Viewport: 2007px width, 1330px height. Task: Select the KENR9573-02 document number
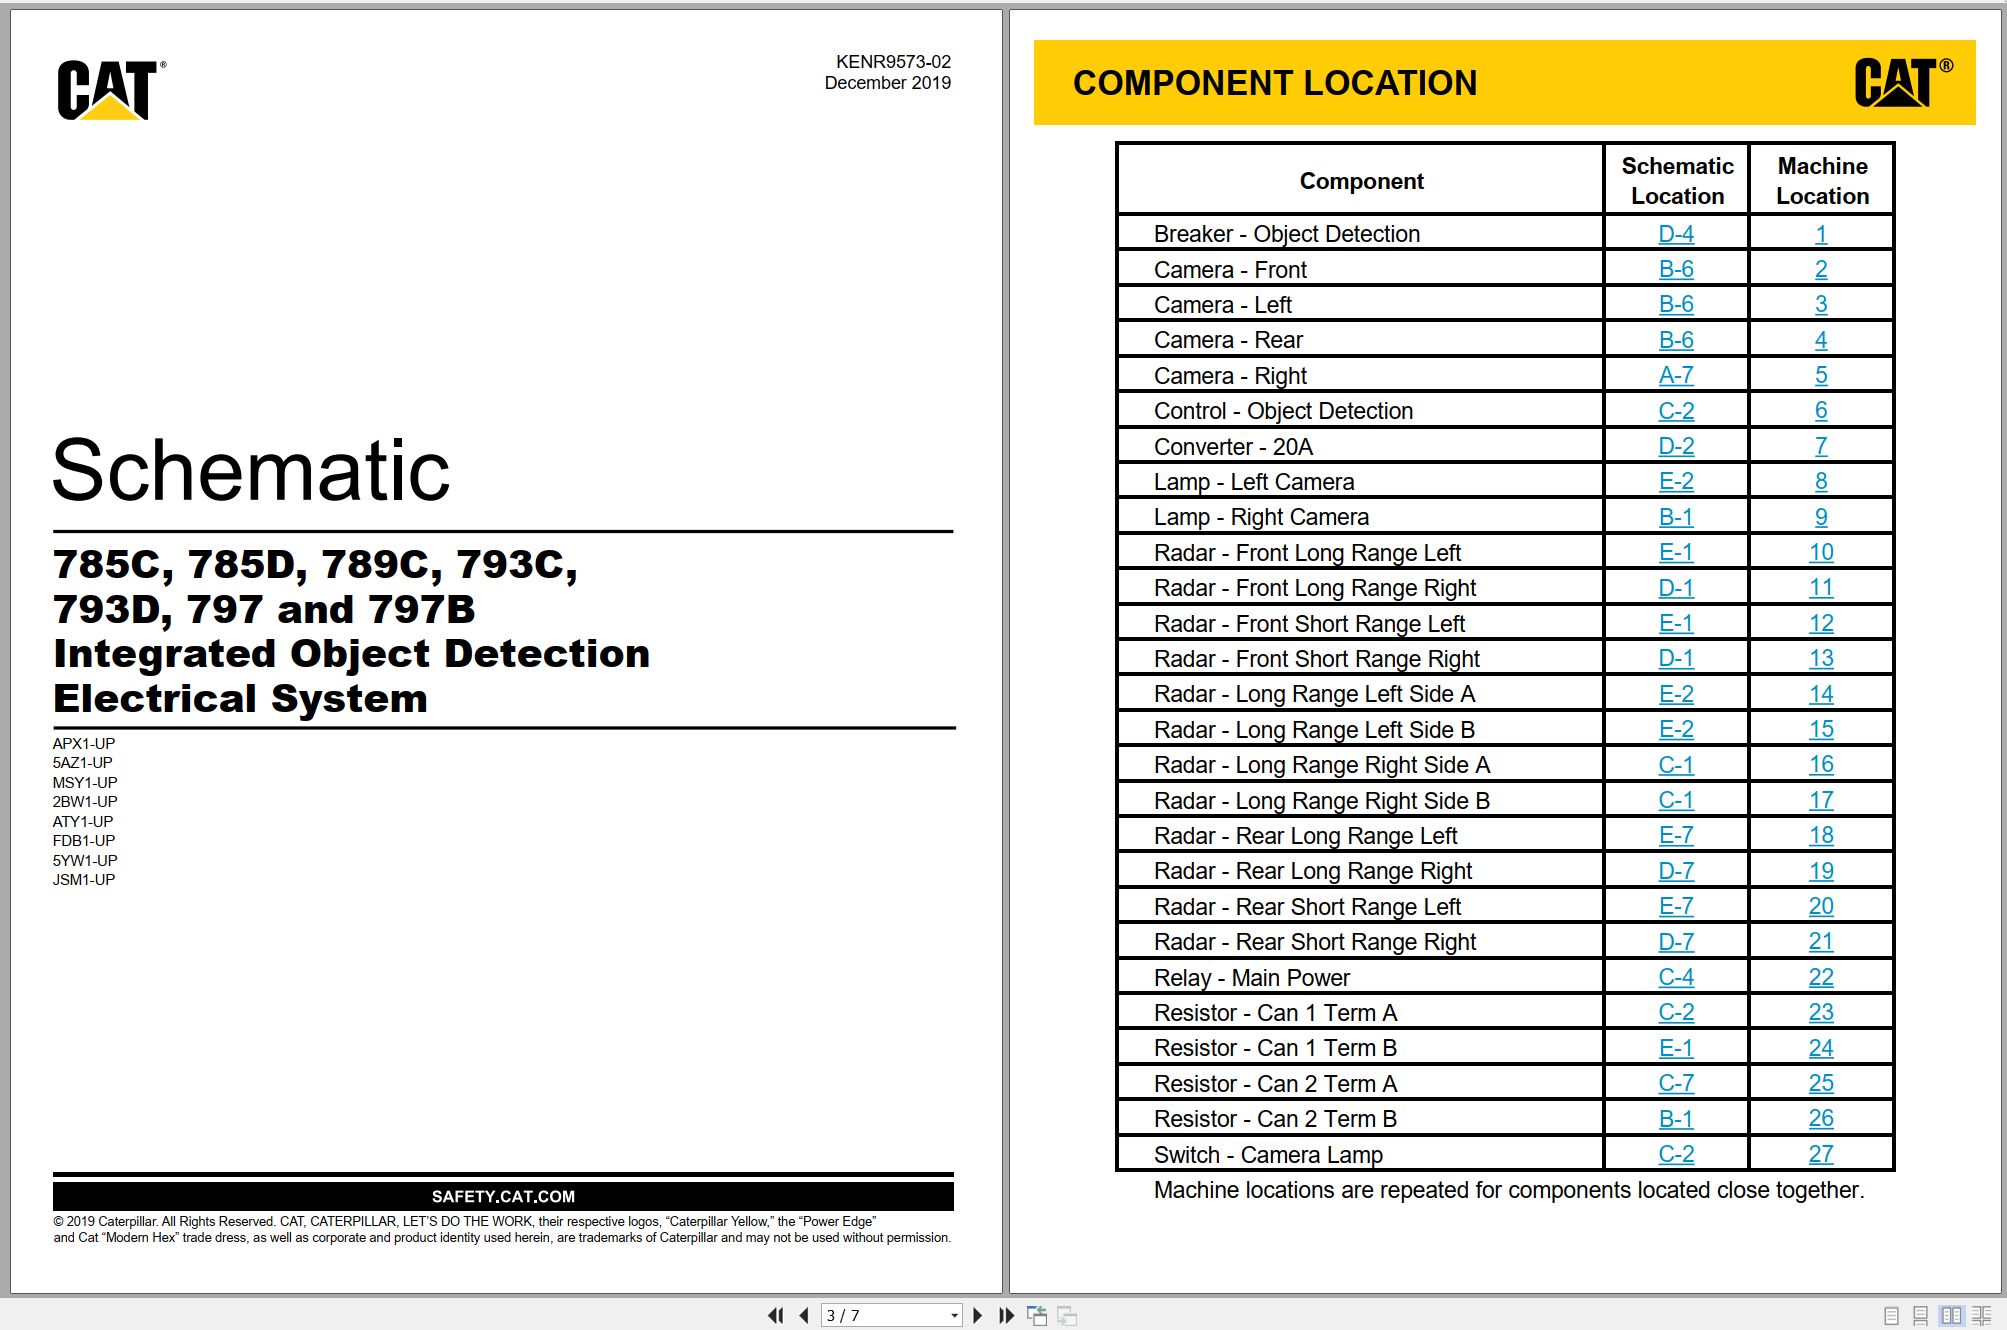[x=893, y=62]
